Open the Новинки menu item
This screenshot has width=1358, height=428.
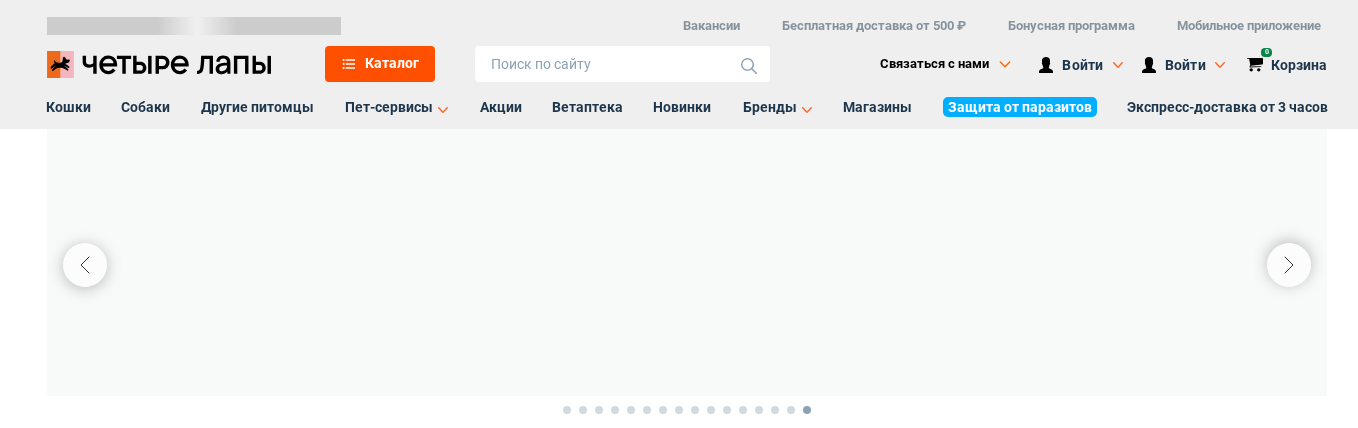click(x=682, y=107)
